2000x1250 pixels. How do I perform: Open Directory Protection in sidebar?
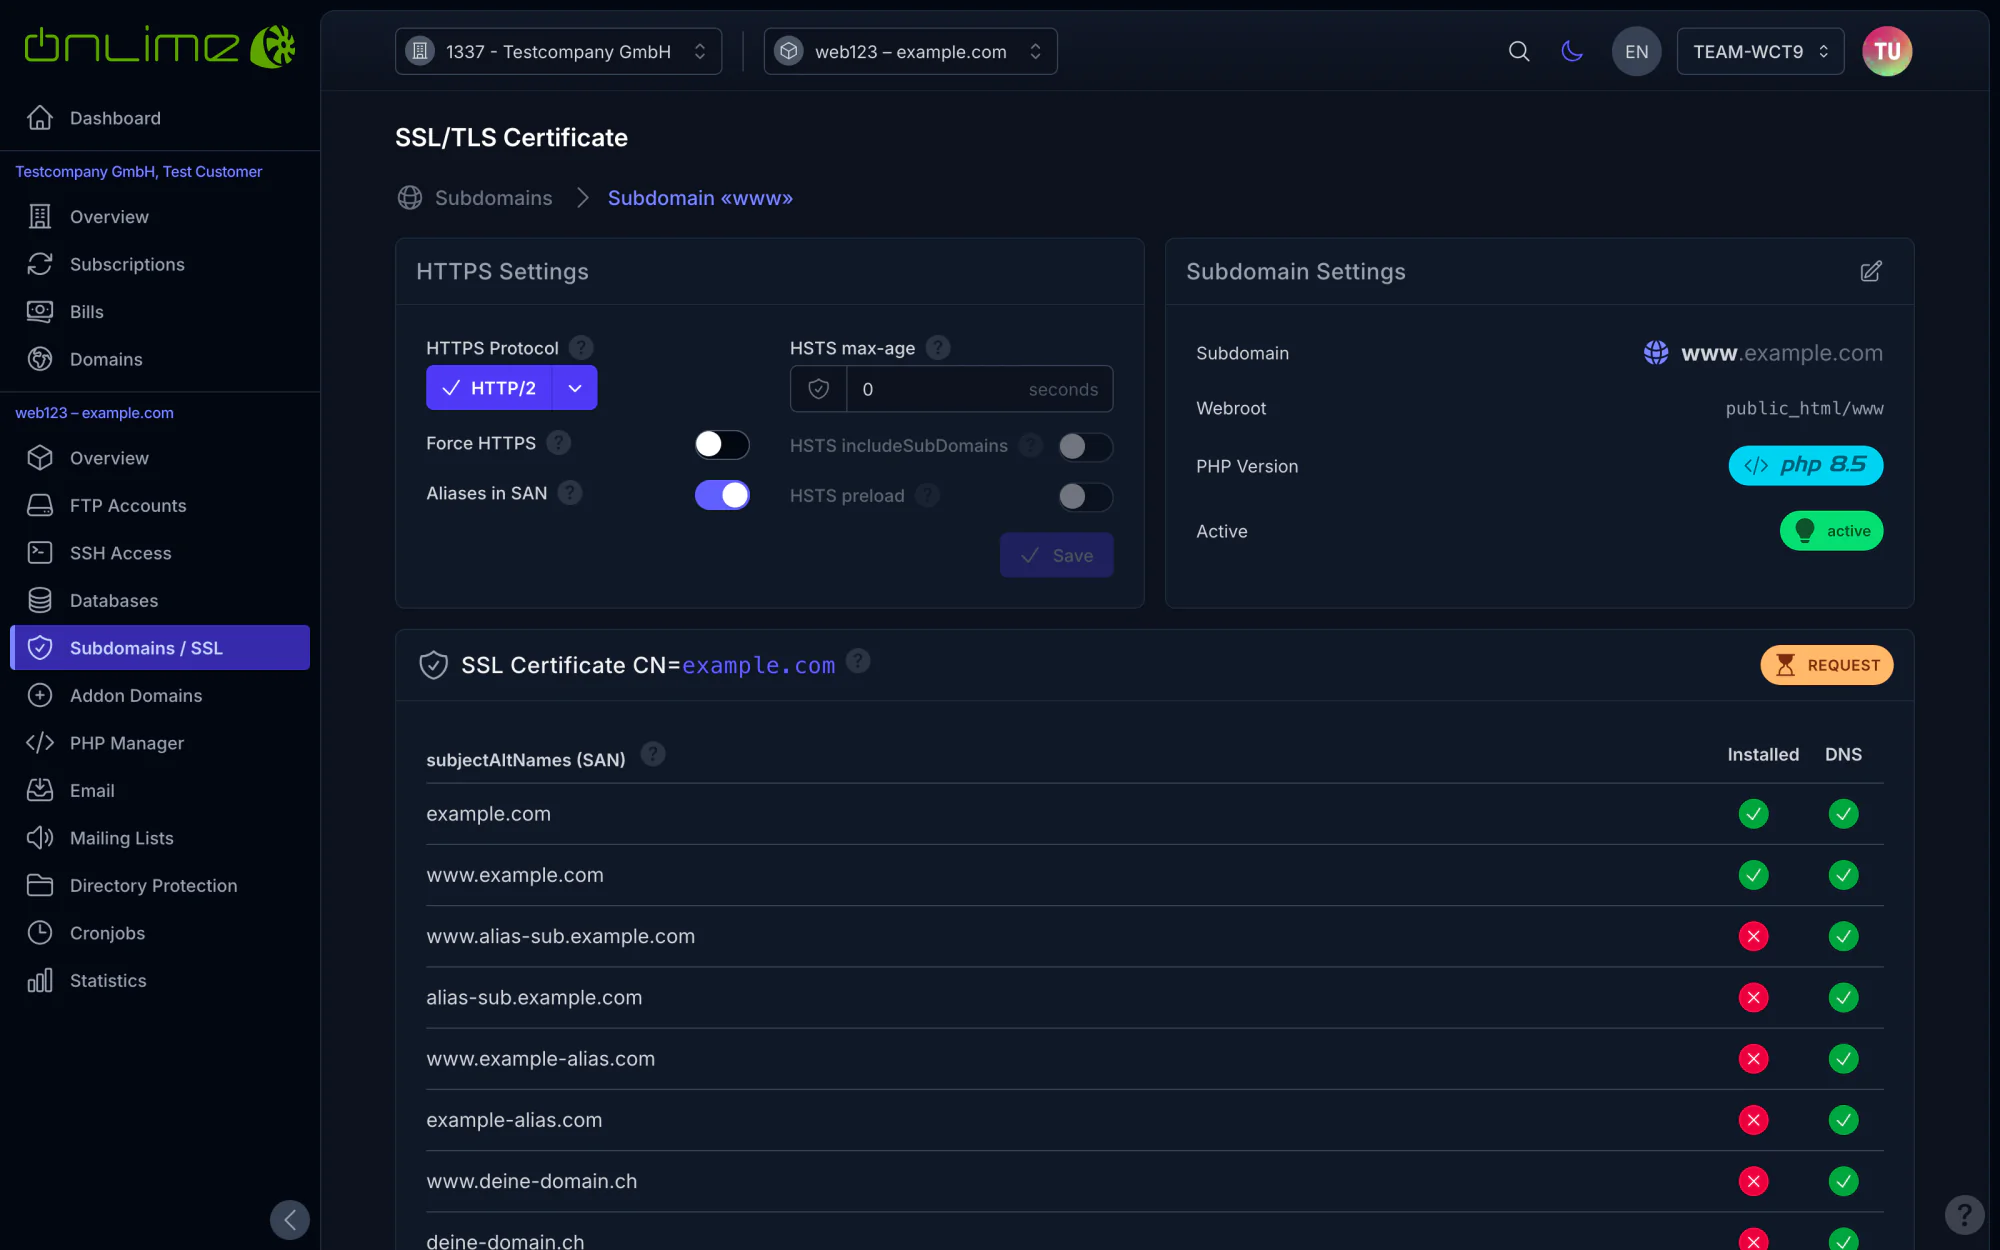click(160, 885)
